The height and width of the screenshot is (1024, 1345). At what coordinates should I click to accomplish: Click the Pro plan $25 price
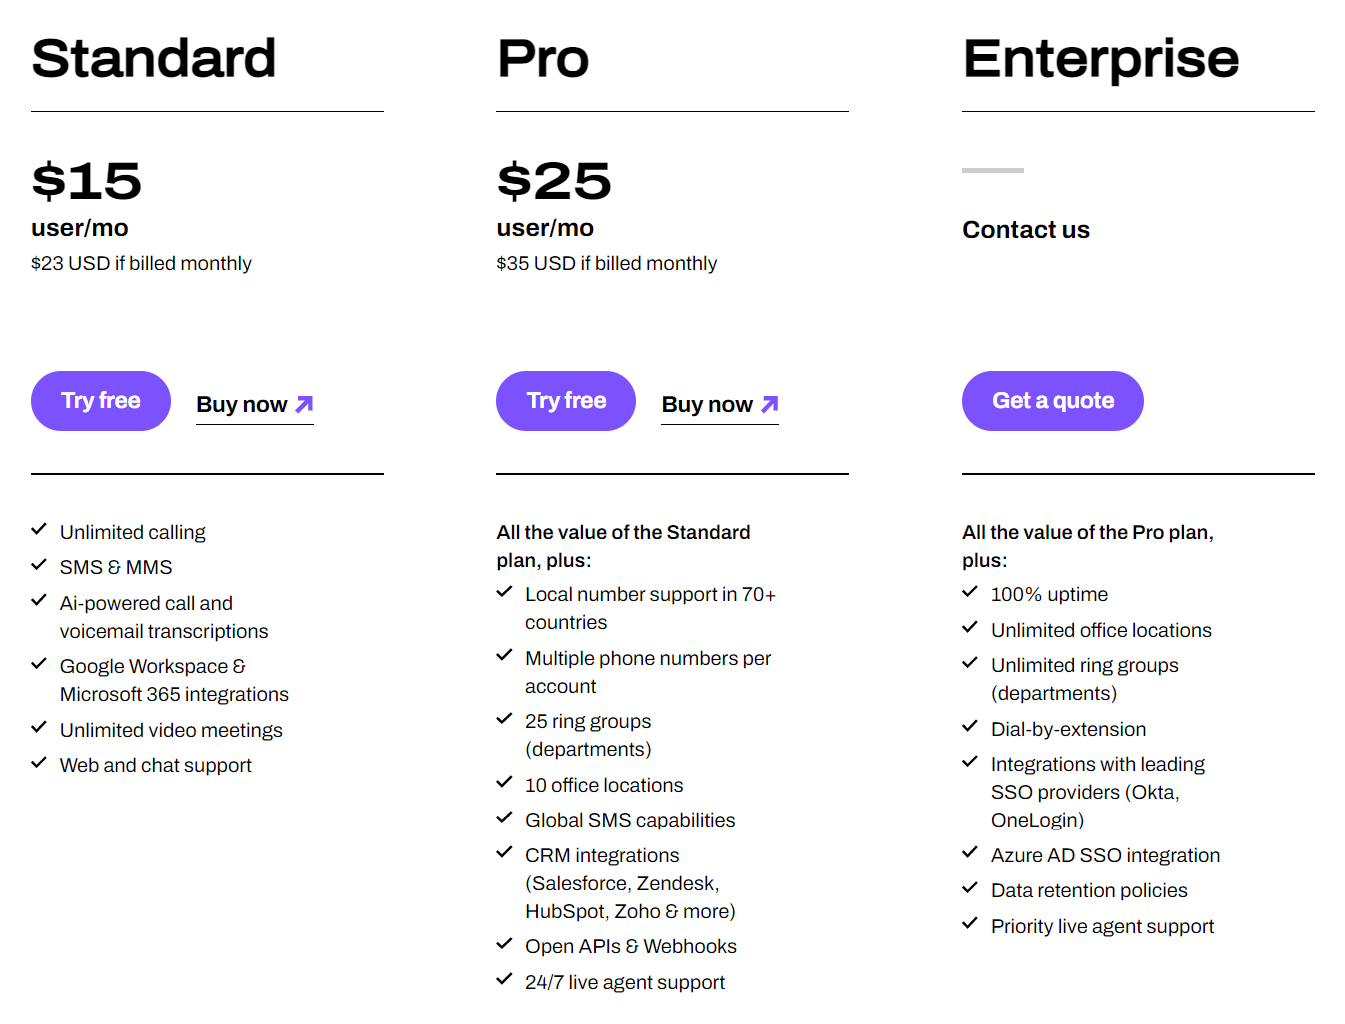pyautogui.click(x=554, y=181)
